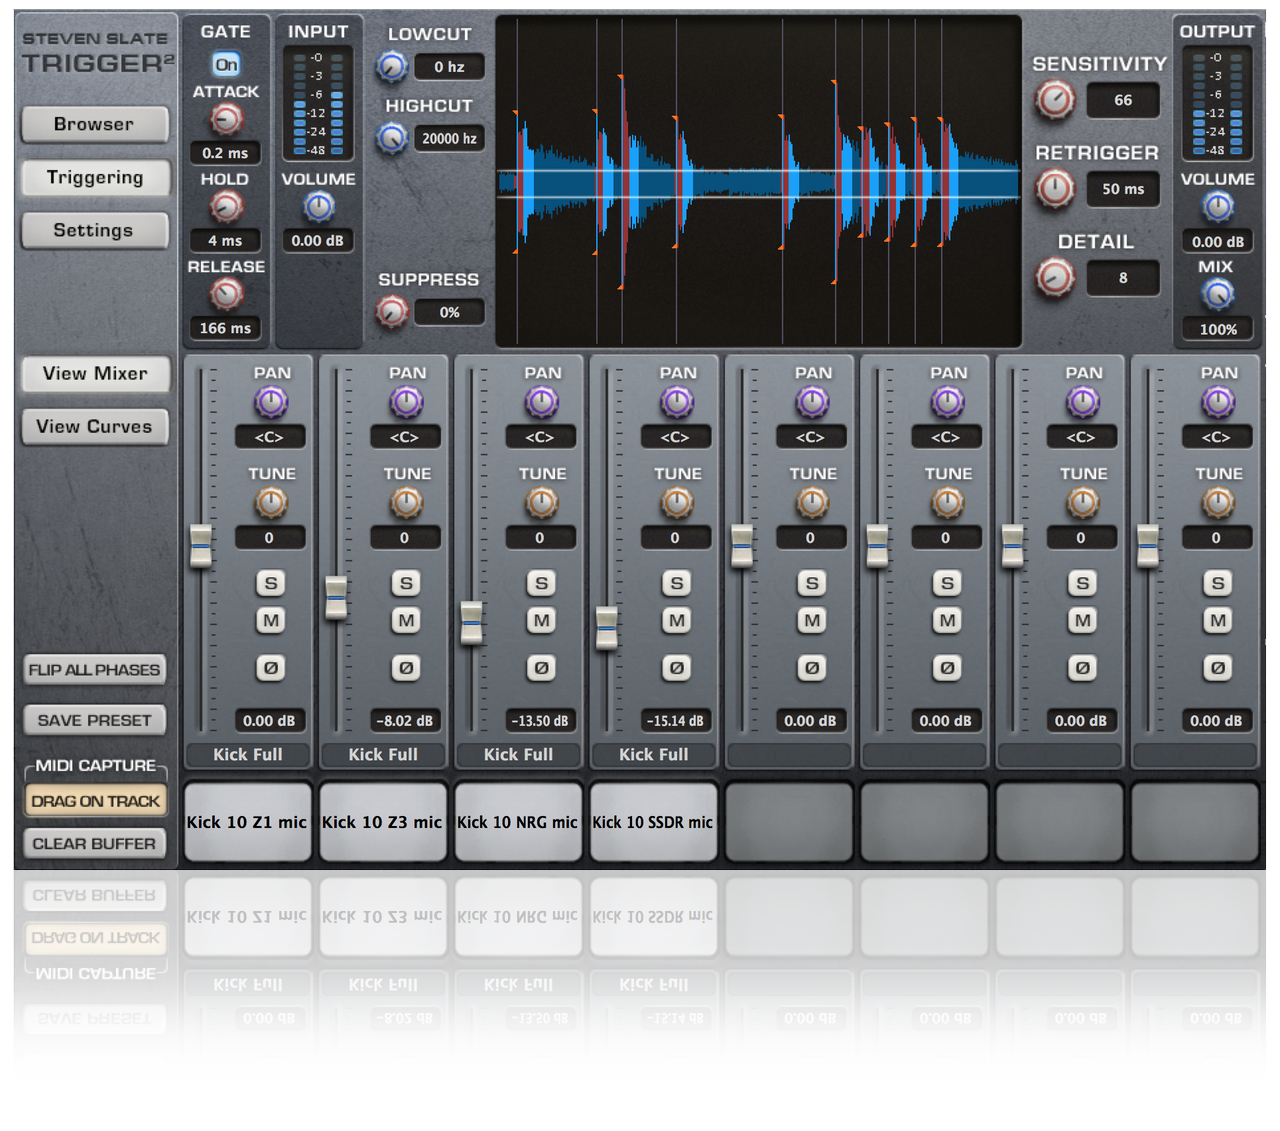Click the Gate Hold knob
Screen dimensions: 1280x1131
click(226, 207)
